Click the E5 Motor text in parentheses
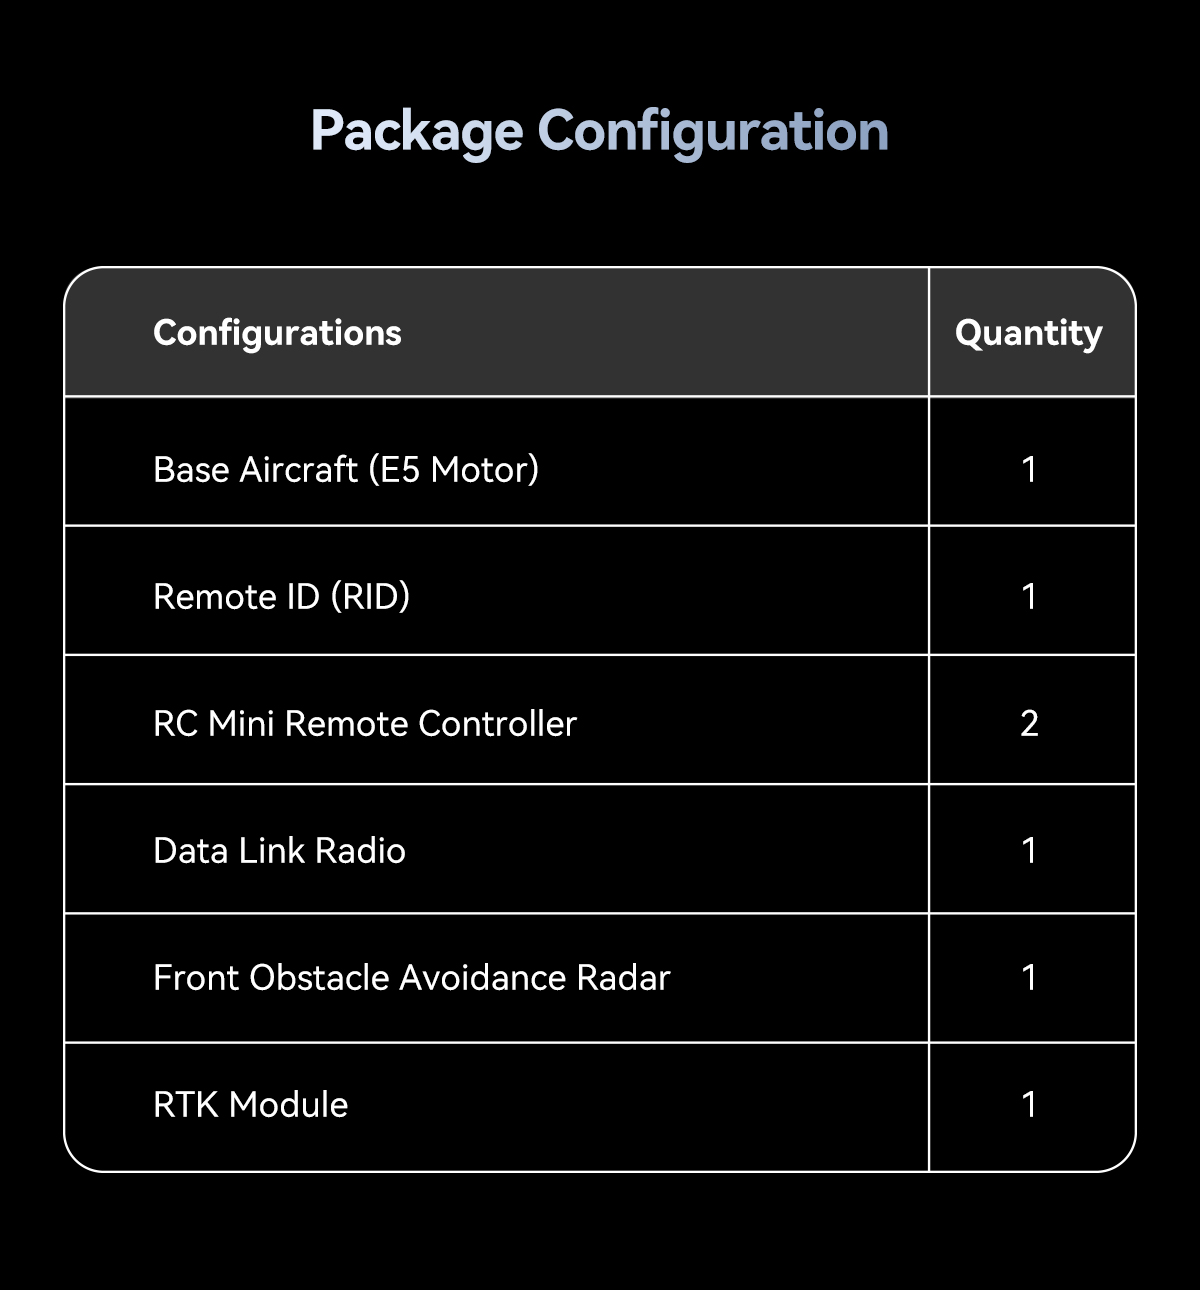The height and width of the screenshot is (1290, 1200). (x=454, y=469)
